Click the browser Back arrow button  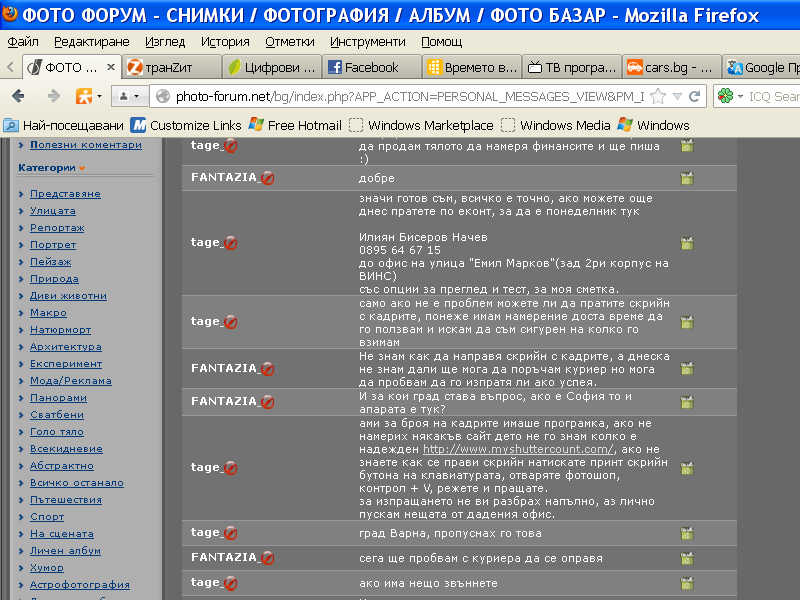coord(18,96)
